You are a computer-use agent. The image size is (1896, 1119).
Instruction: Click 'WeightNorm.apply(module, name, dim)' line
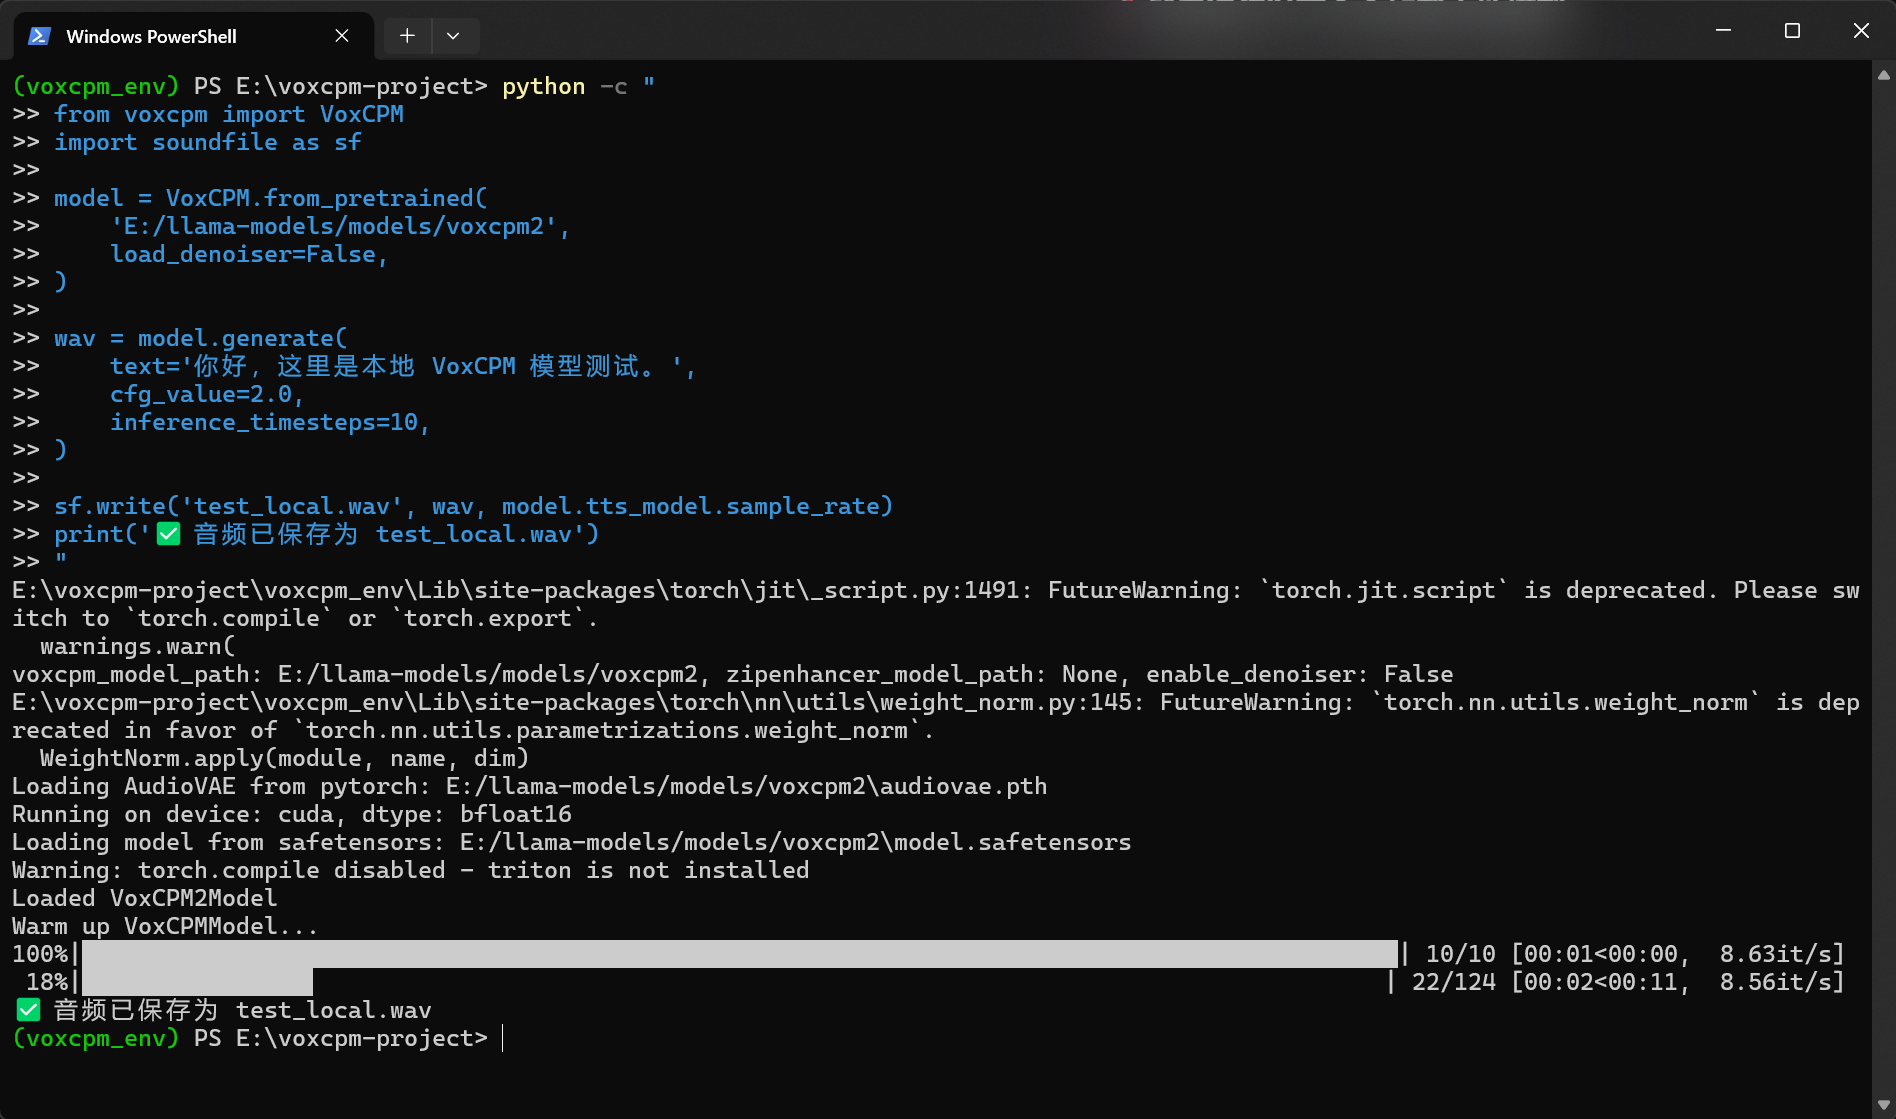pos(285,758)
